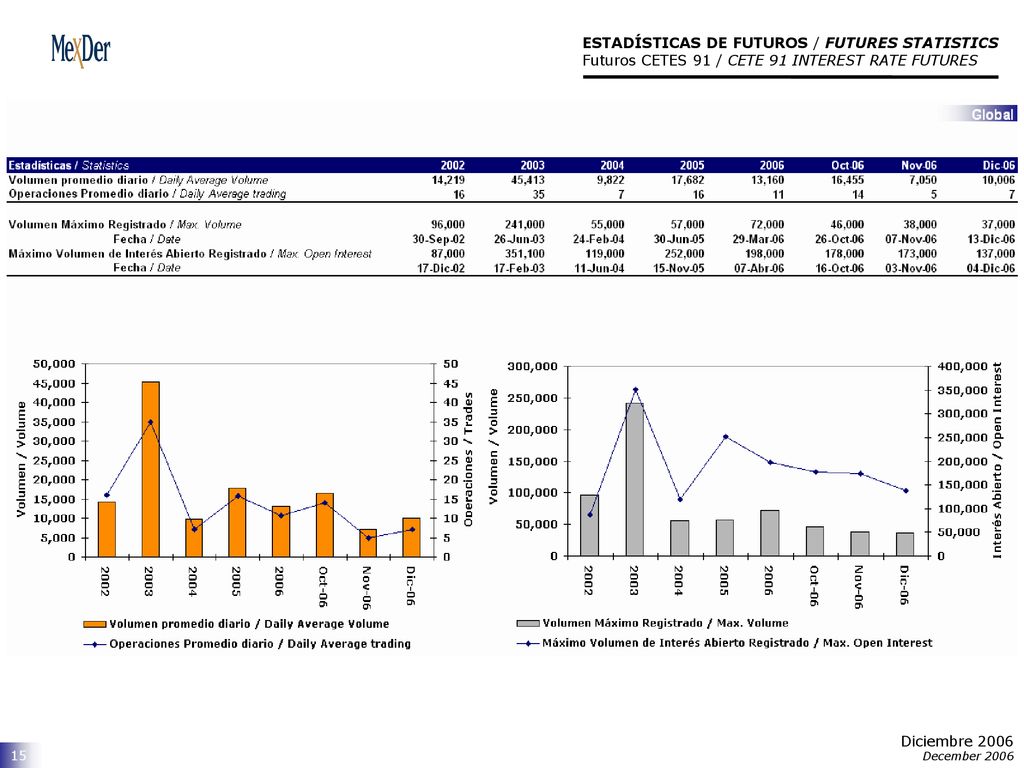This screenshot has width=1024, height=768.
Task: Click the gray Max. Volume legend swatch
Action: click(528, 624)
